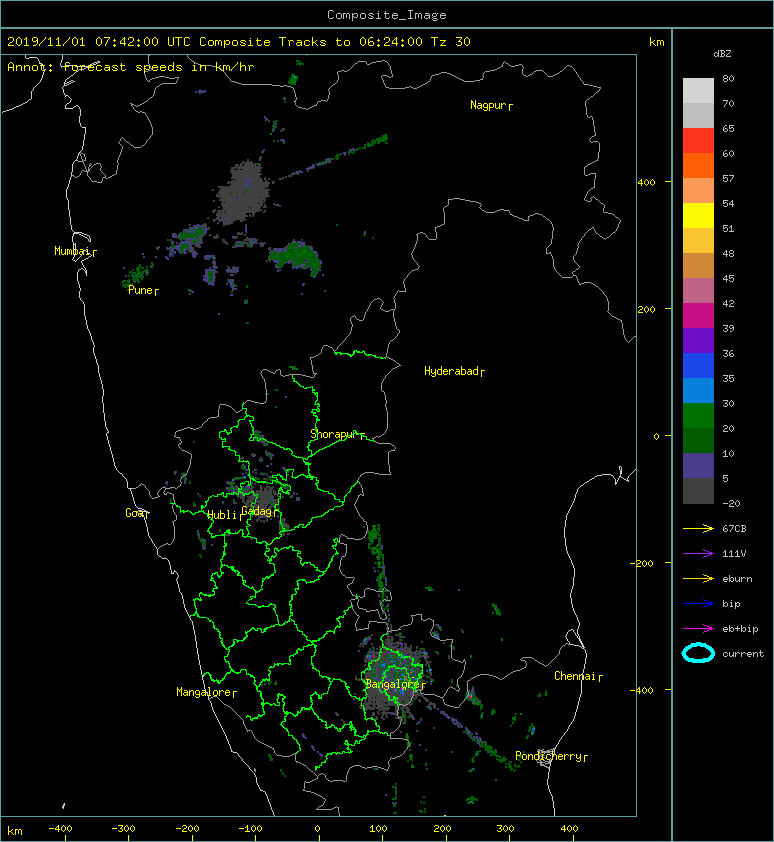Screen dimensions: 774x842
Task: Click the green radar echo cluster east of Pune
Action: [296, 258]
